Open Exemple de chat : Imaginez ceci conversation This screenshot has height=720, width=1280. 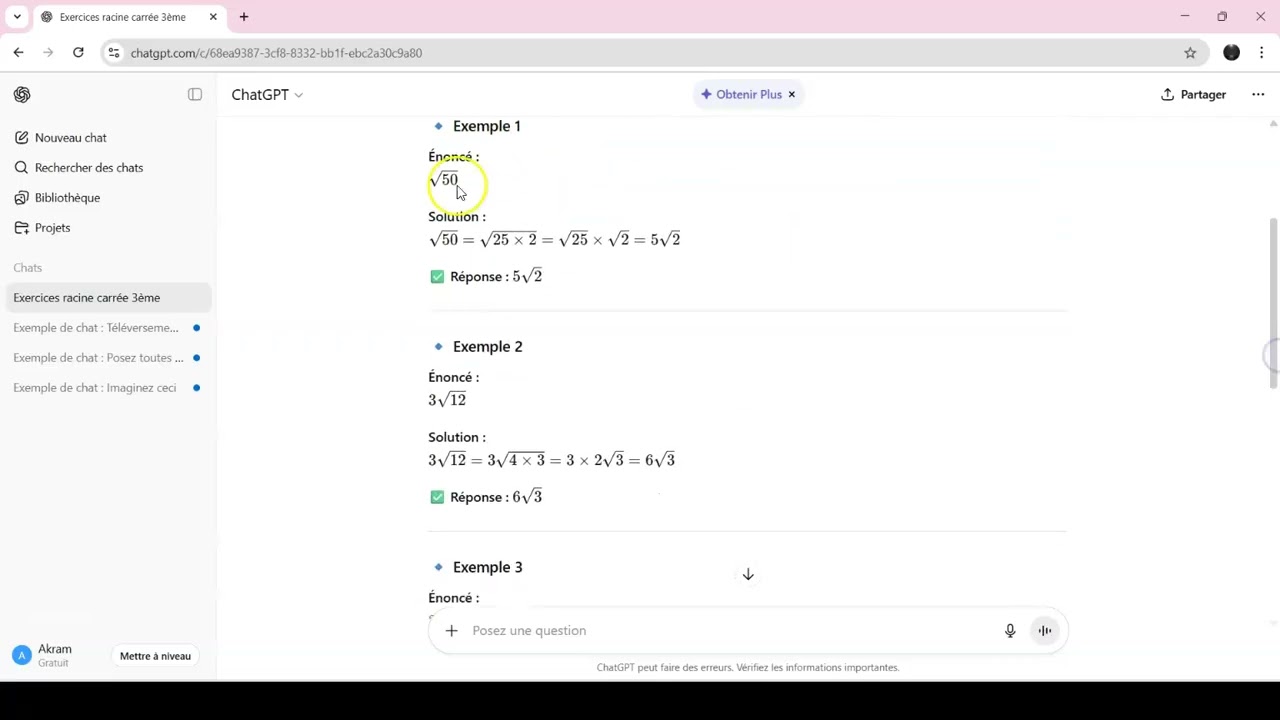108,388
